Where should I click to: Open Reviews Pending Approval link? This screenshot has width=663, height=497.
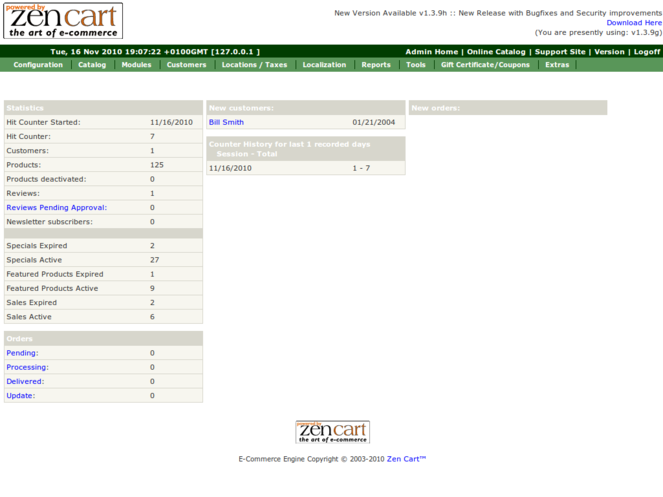[x=56, y=208]
